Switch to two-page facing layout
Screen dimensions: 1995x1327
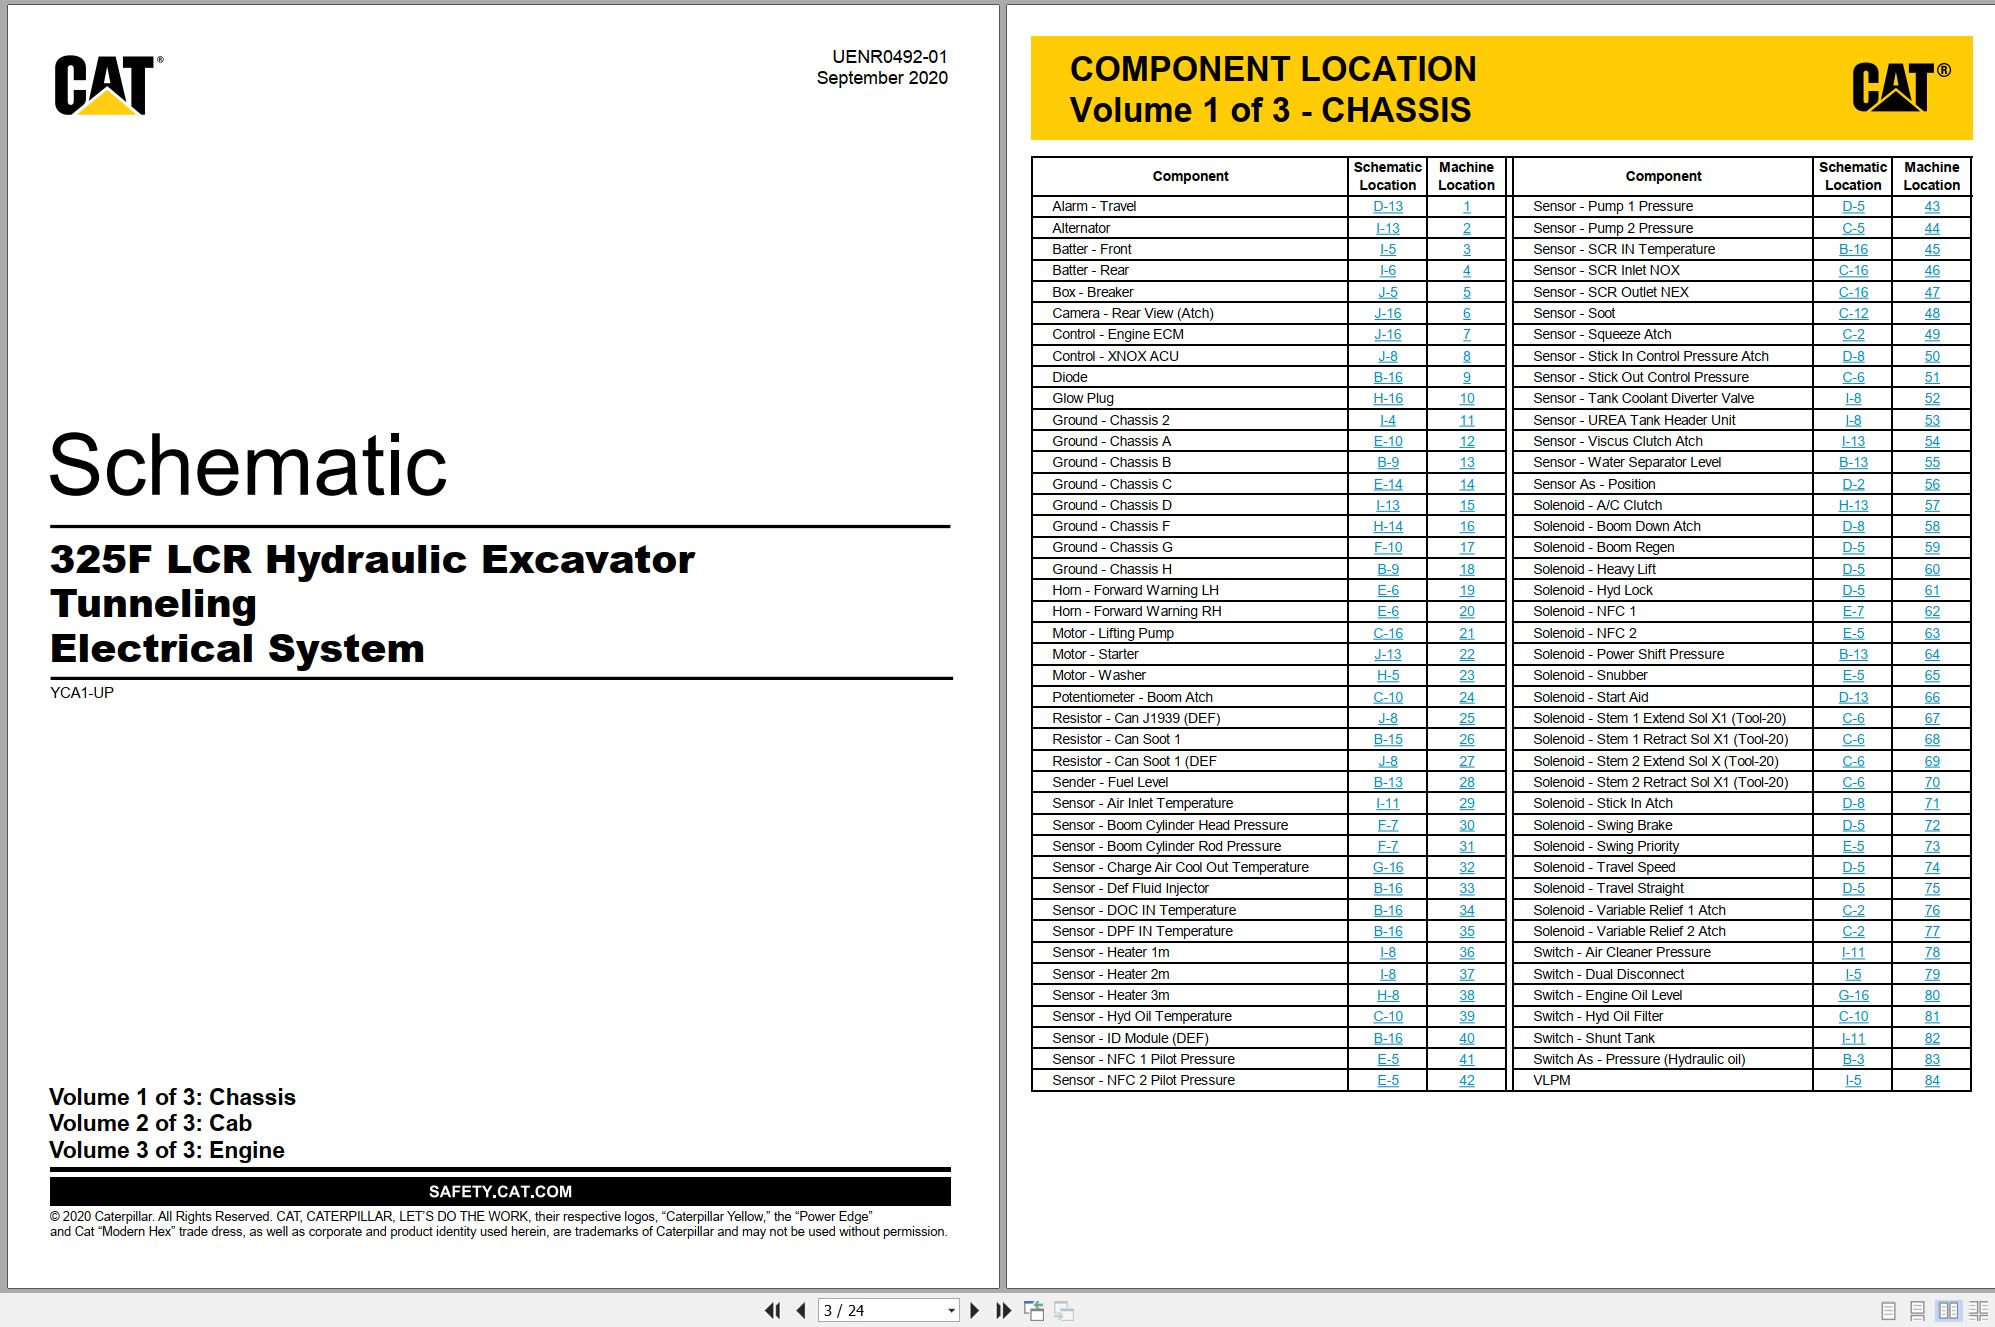tap(1948, 1310)
